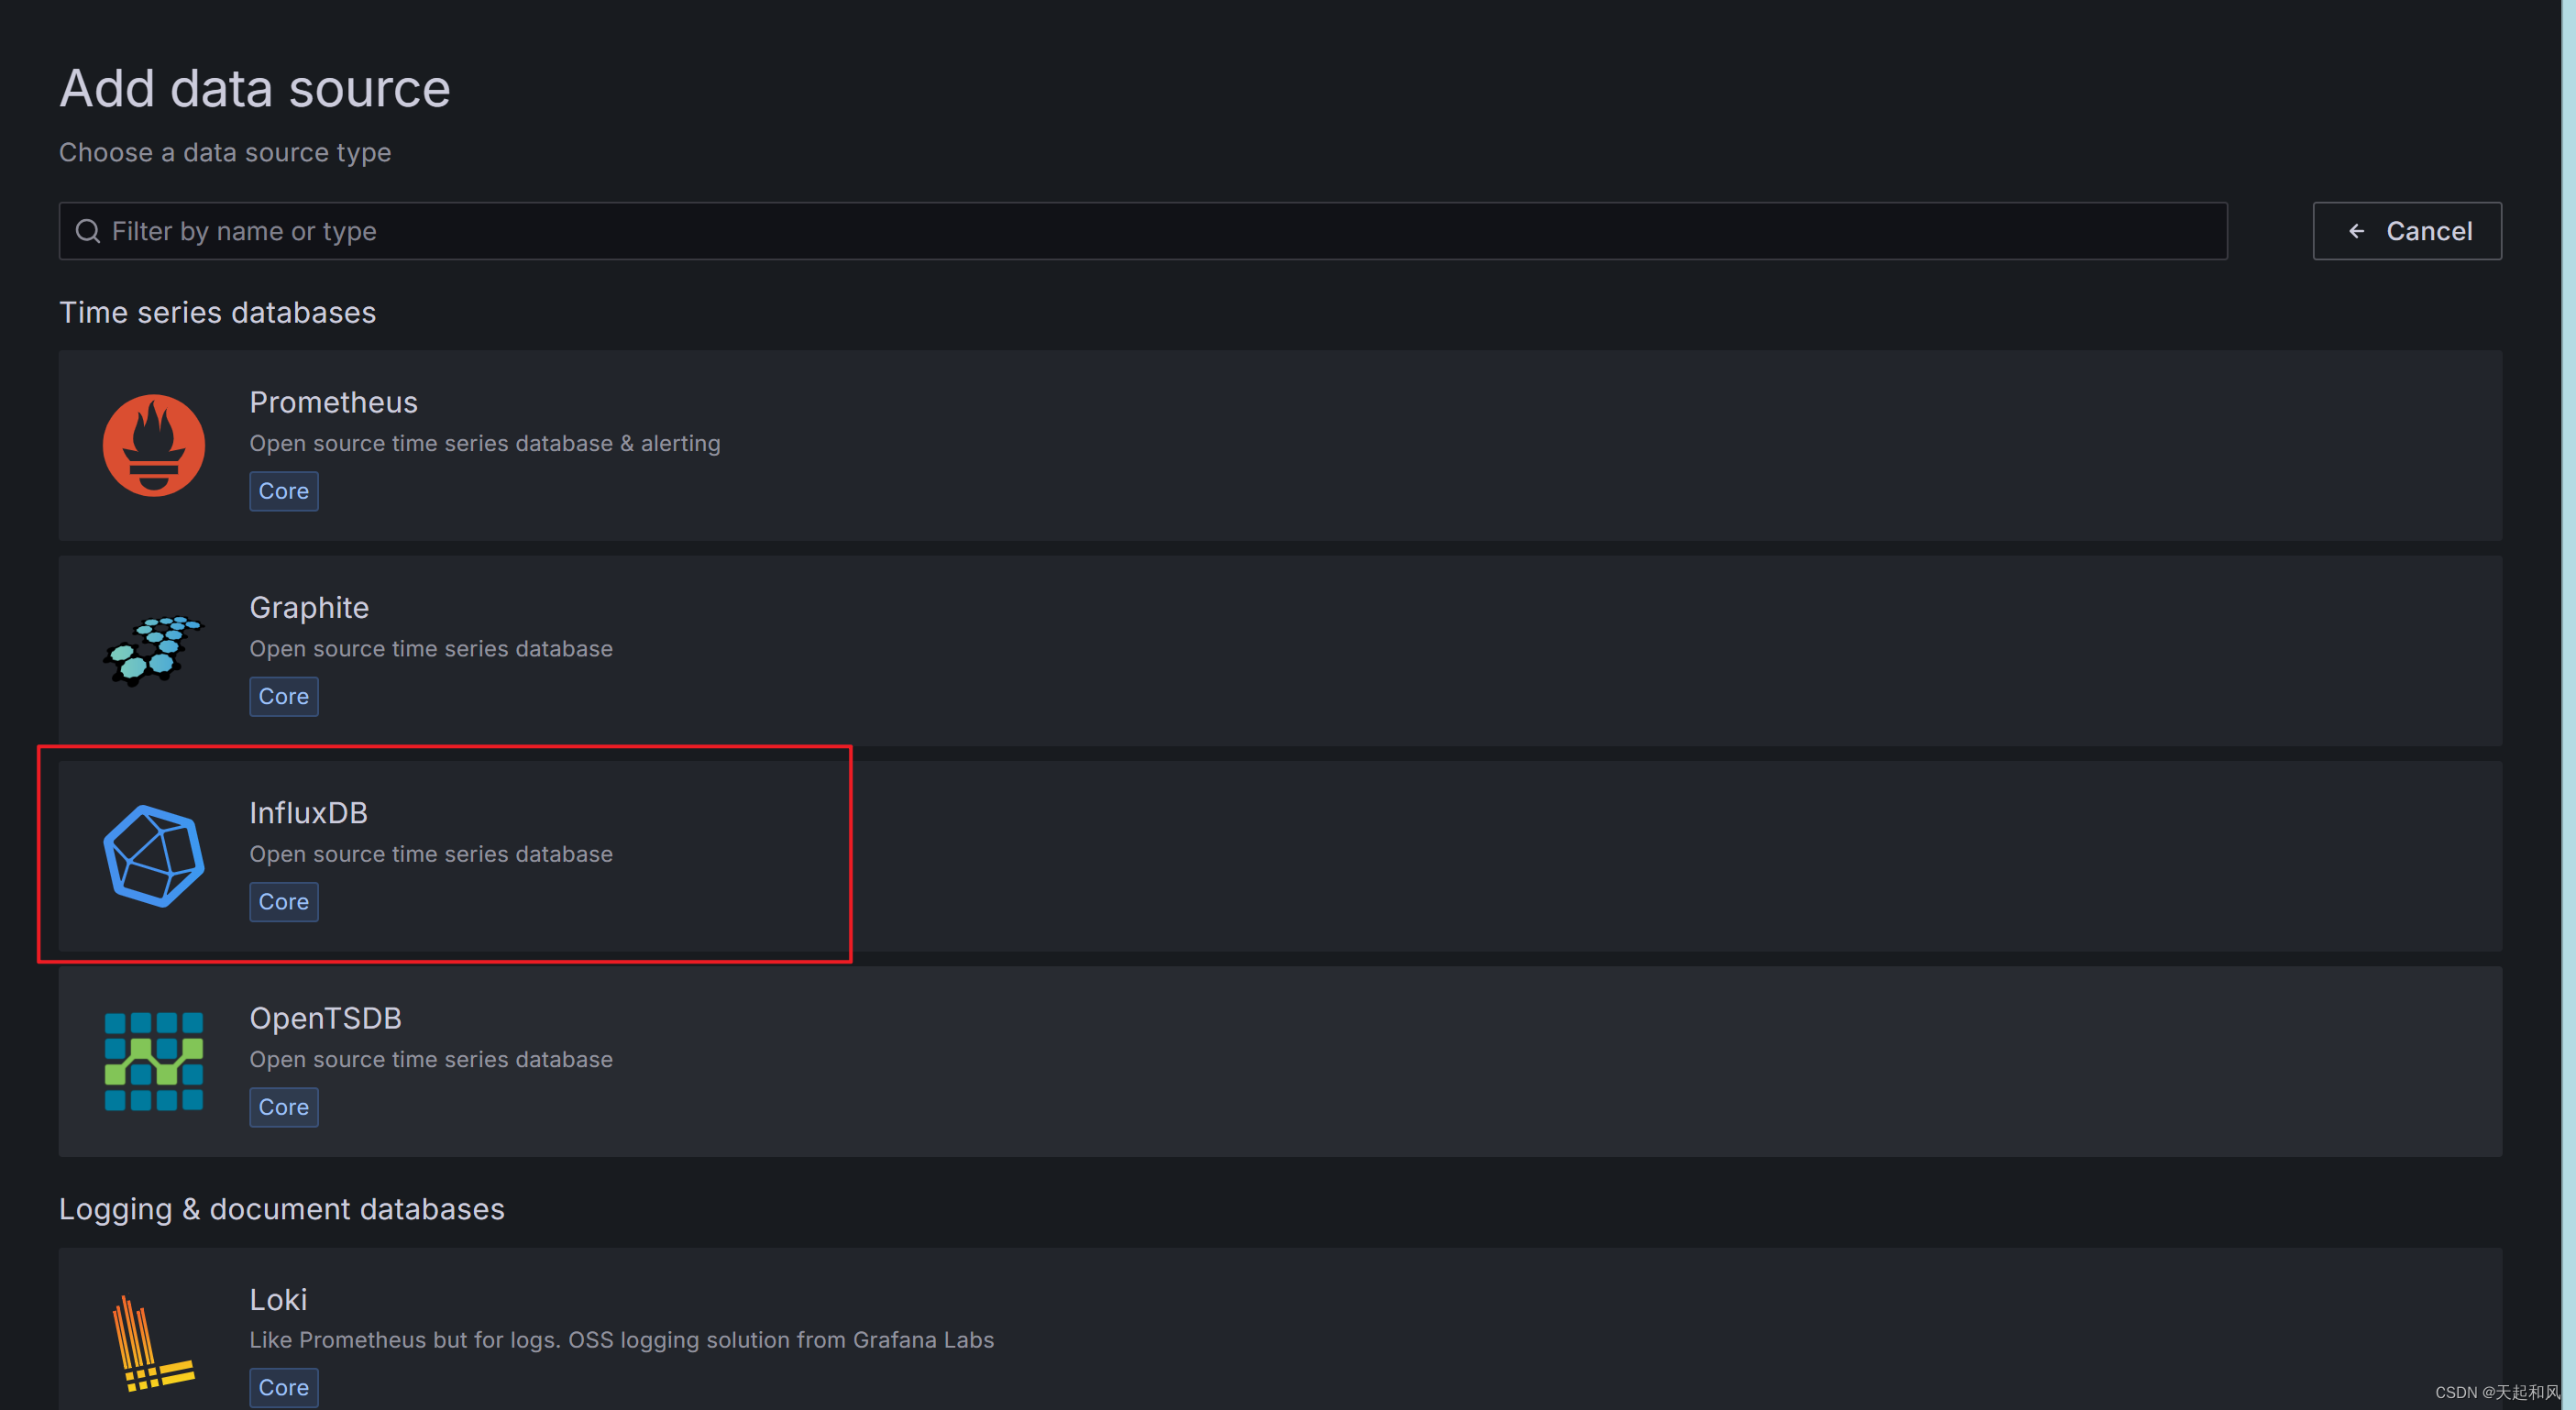
Task: Click the Prometheus flame logo icon
Action: (x=154, y=445)
